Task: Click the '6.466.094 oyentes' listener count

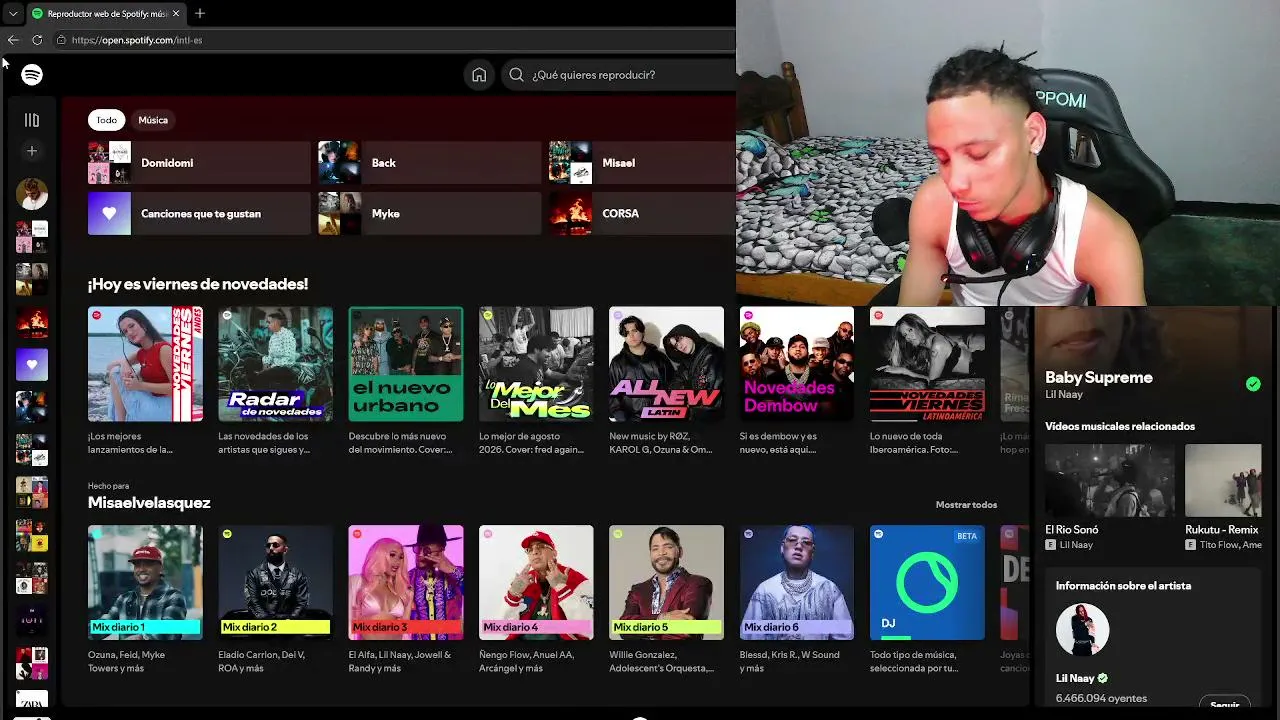Action: coord(1101,699)
